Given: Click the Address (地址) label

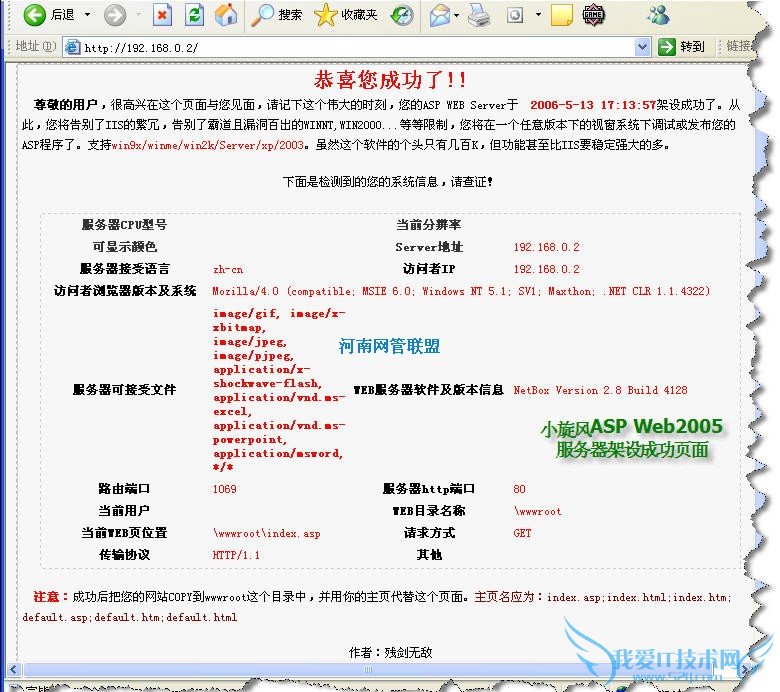Looking at the screenshot, I should click(35, 46).
